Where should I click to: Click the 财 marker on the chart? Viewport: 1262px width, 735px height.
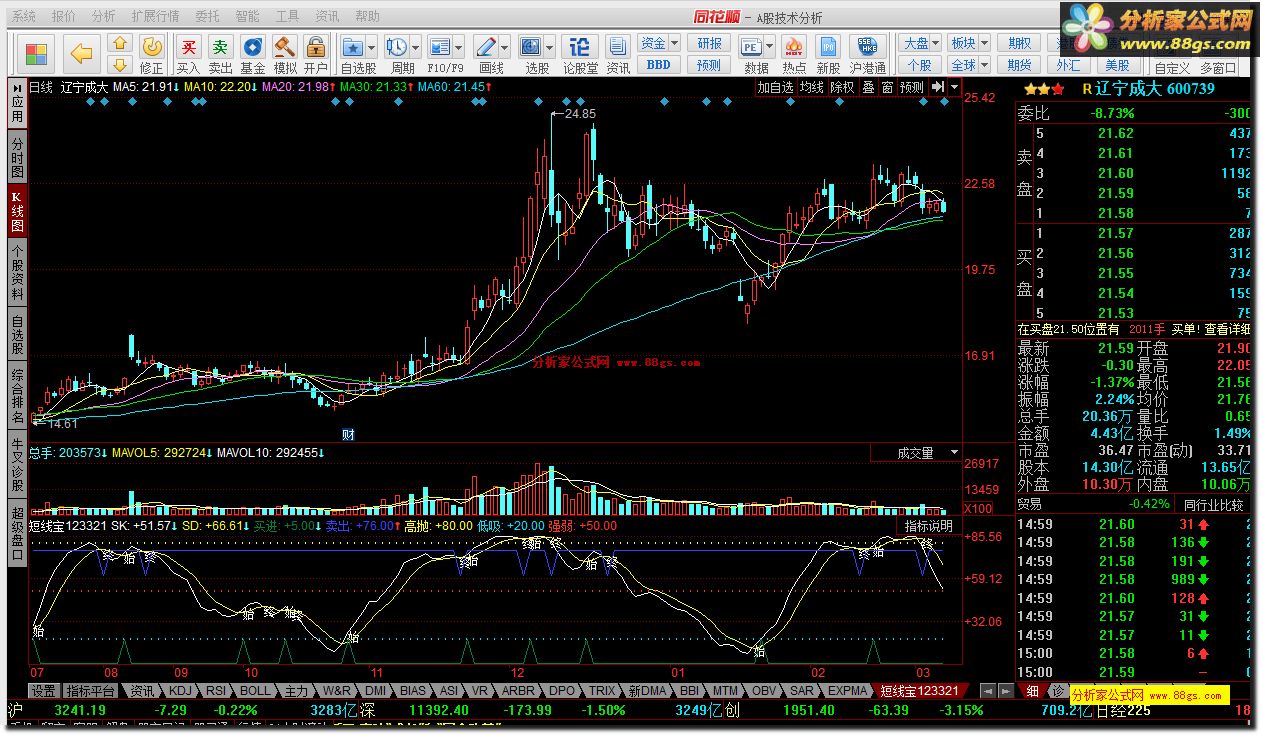[348, 434]
